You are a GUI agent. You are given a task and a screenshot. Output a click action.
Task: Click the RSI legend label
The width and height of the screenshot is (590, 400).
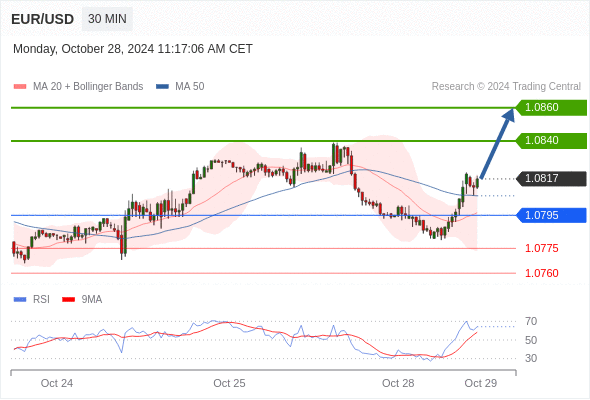coord(41,300)
